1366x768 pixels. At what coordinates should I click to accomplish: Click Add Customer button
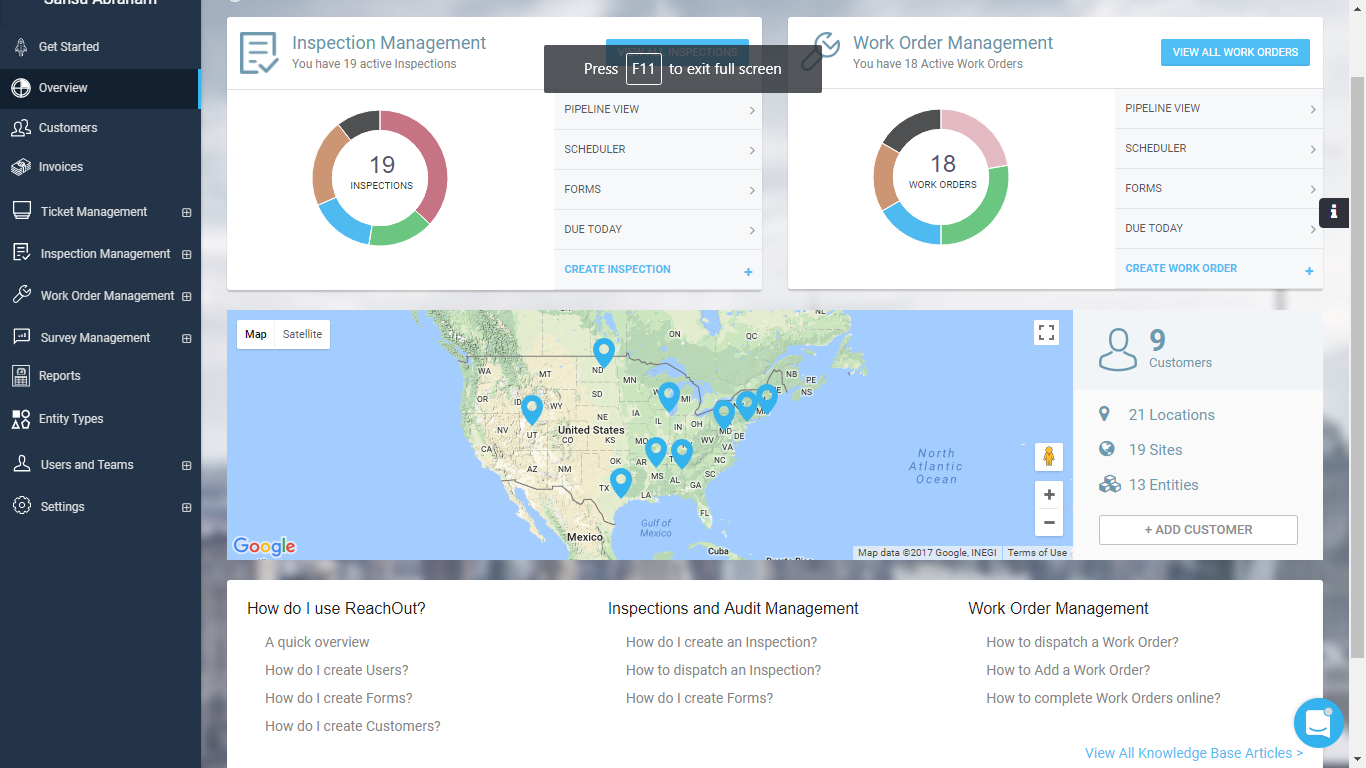pyautogui.click(x=1198, y=530)
